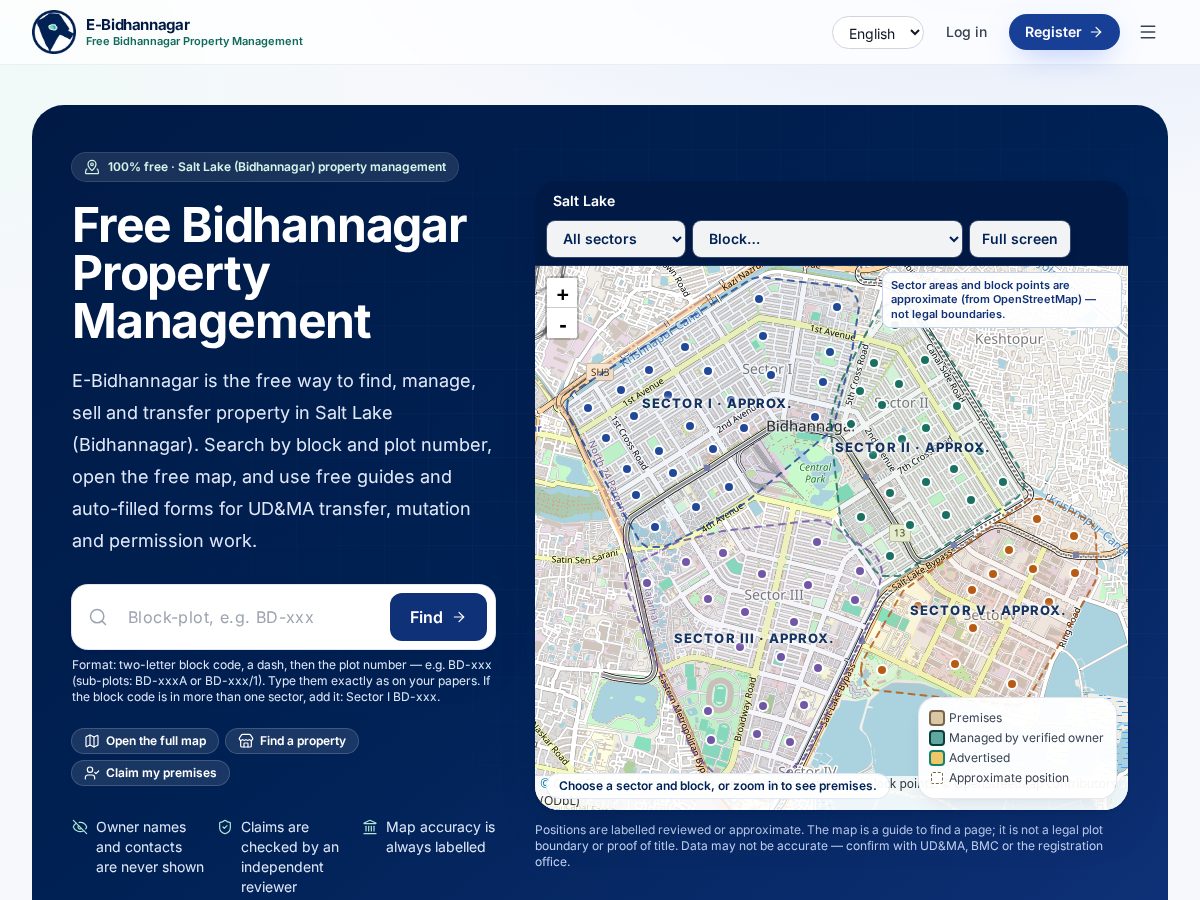Click the map pin icon in 100% free badge
The width and height of the screenshot is (1200, 900).
tap(92, 167)
